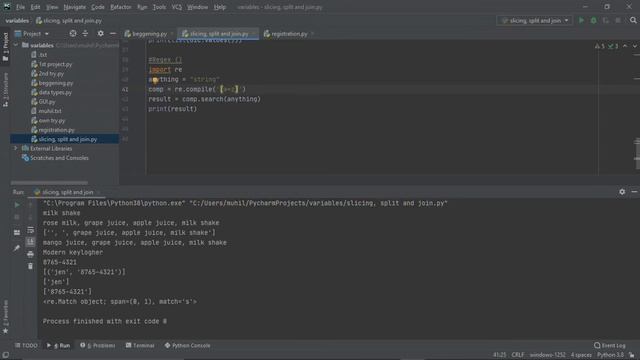This screenshot has width=640, height=360.
Task: Click windows-1252 encoding in status bar
Action: (x=548, y=355)
